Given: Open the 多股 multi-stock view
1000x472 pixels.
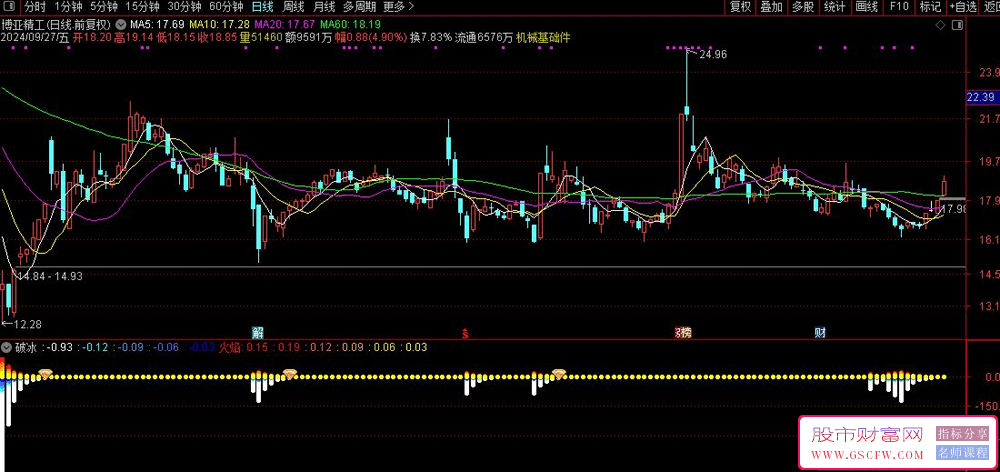Looking at the screenshot, I should pyautogui.click(x=803, y=7).
